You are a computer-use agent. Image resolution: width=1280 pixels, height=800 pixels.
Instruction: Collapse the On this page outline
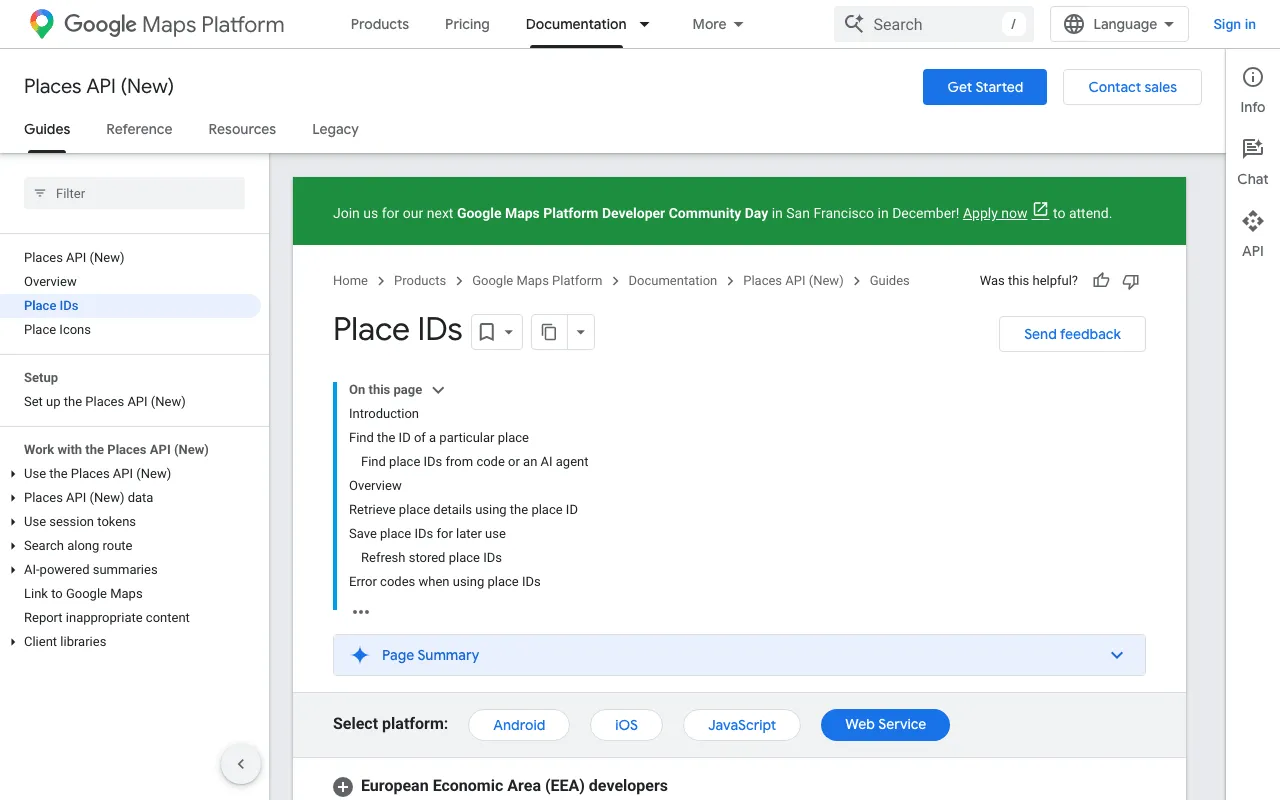pyautogui.click(x=438, y=390)
